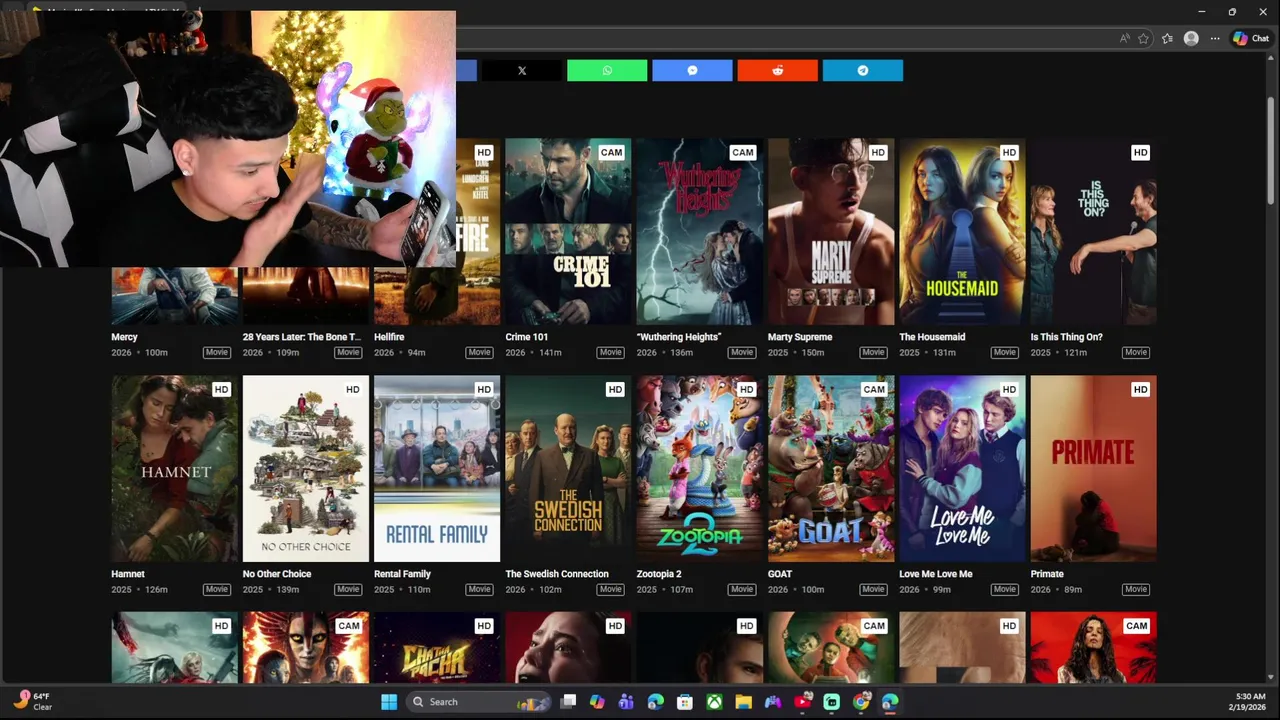Open the YouTube app on the taskbar

[802, 702]
